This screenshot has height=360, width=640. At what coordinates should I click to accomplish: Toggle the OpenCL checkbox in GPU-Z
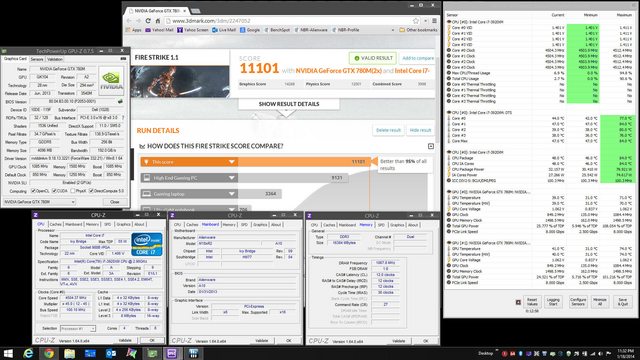(x=33, y=191)
